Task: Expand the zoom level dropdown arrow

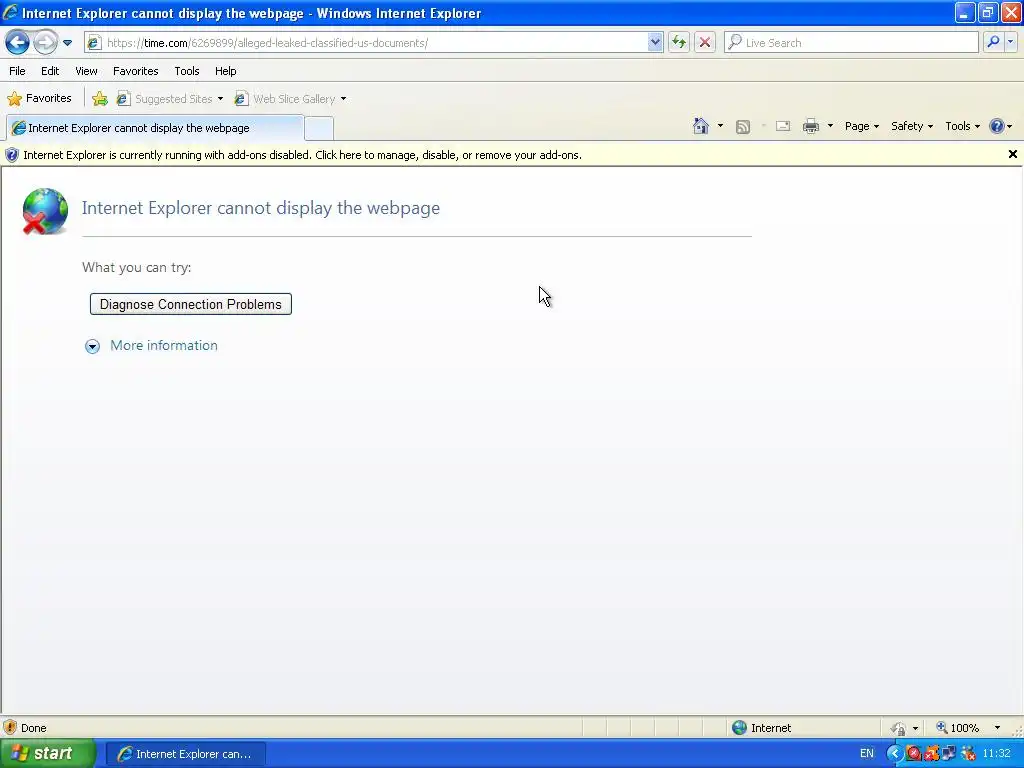Action: 997,728
